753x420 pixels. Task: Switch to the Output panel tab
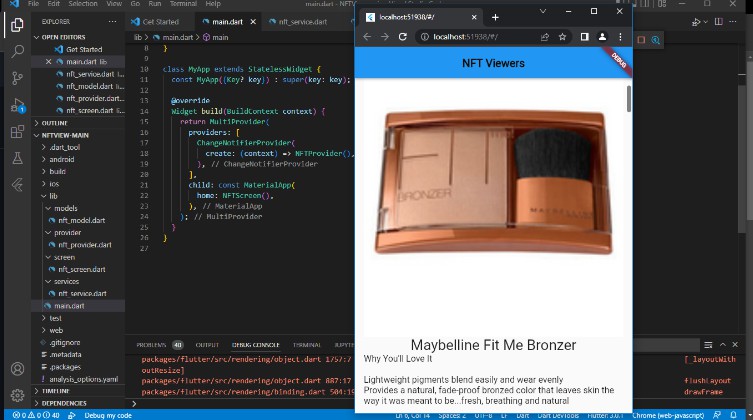[x=207, y=345]
